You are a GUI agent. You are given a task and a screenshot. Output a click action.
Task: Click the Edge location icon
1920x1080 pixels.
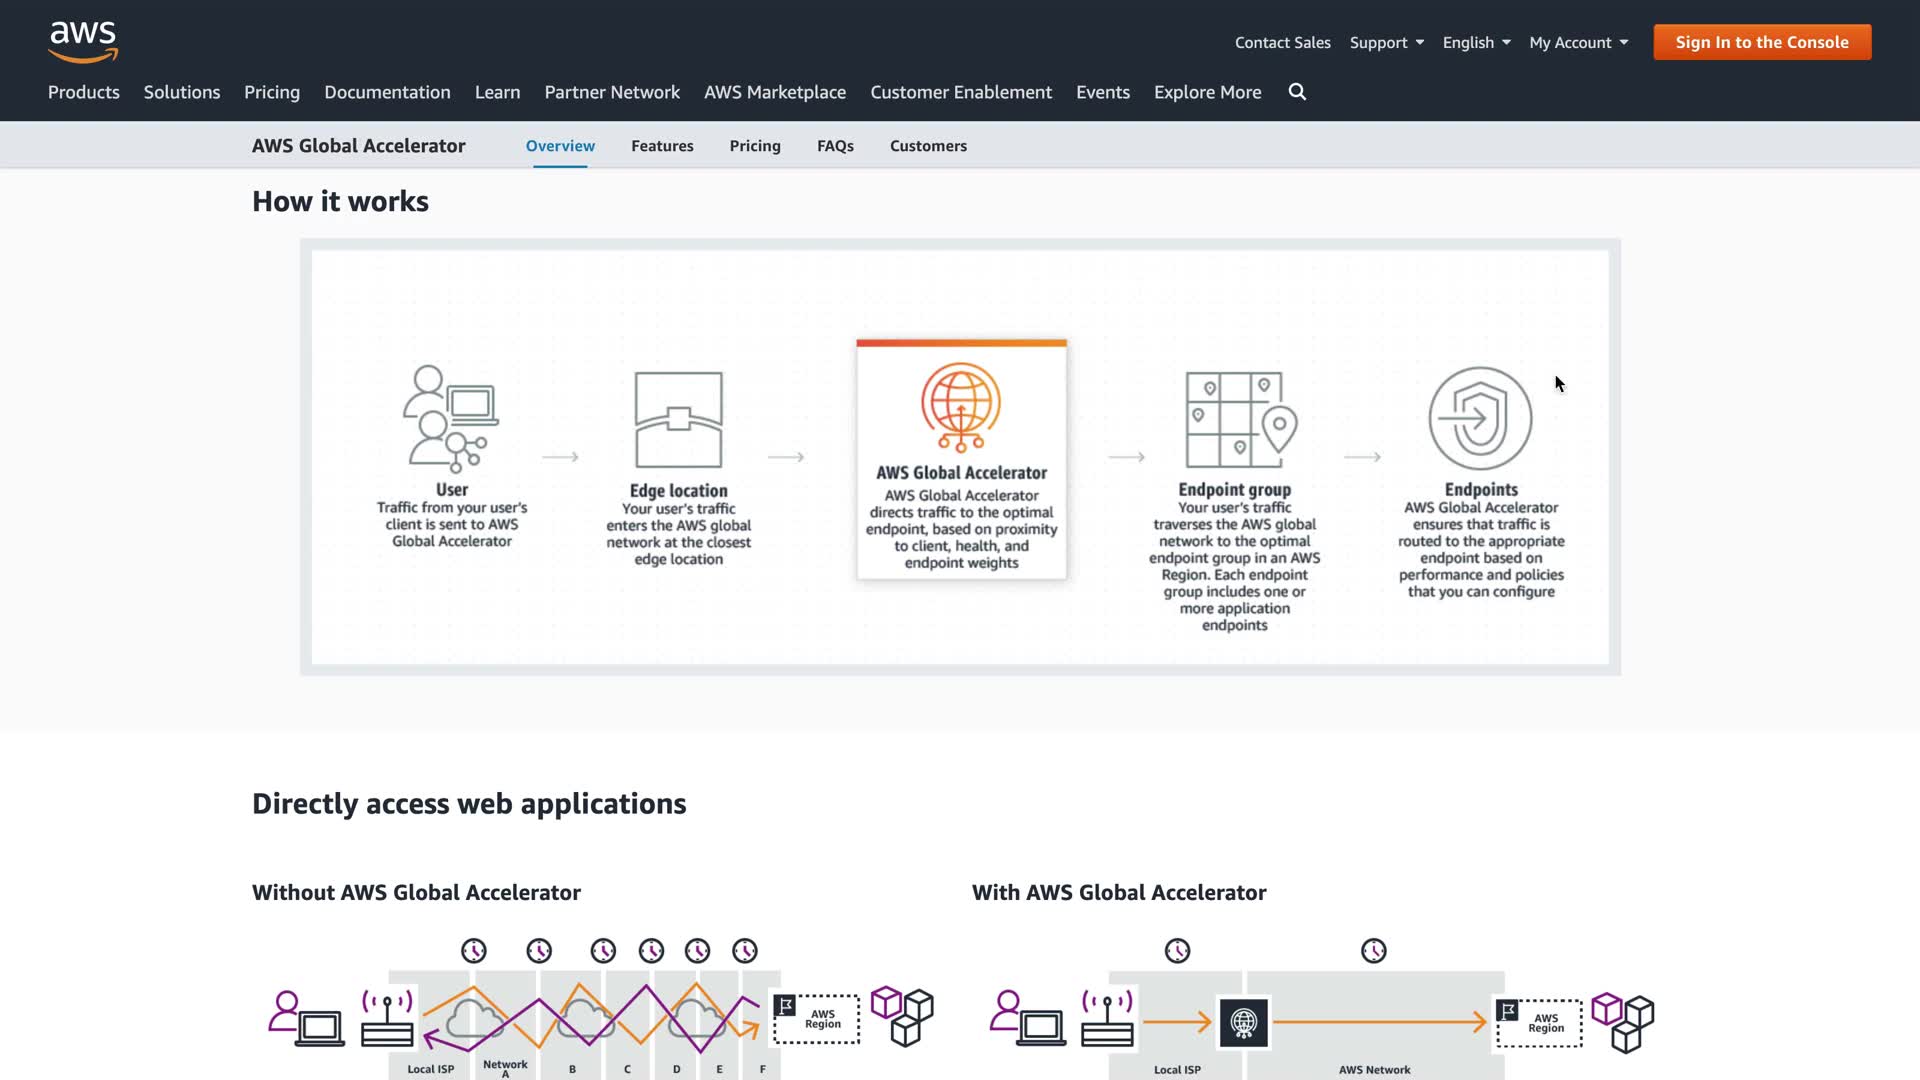click(x=678, y=420)
